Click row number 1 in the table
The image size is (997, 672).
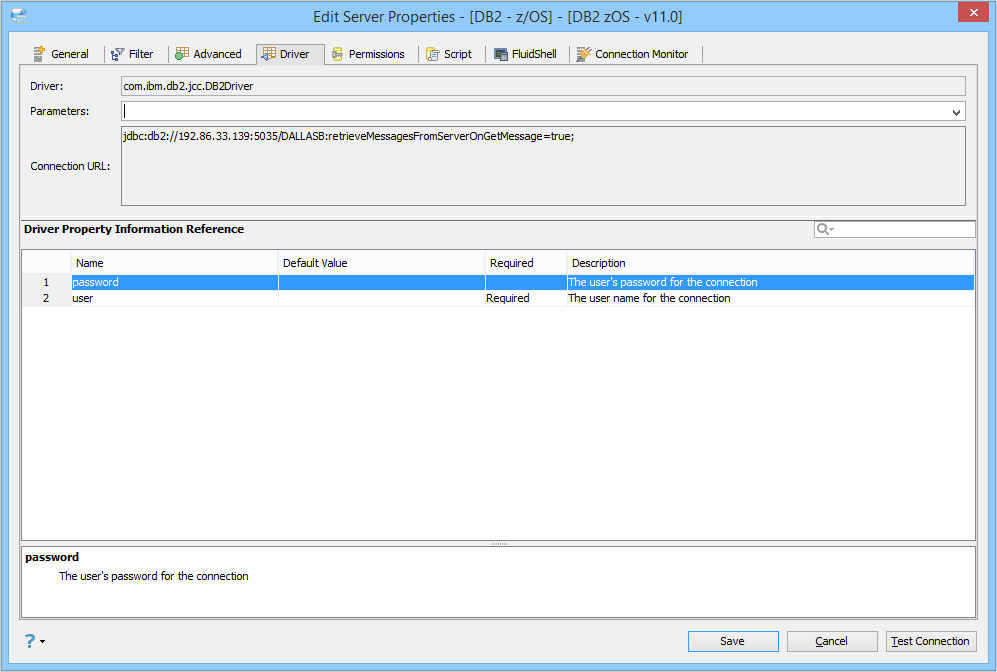point(46,282)
